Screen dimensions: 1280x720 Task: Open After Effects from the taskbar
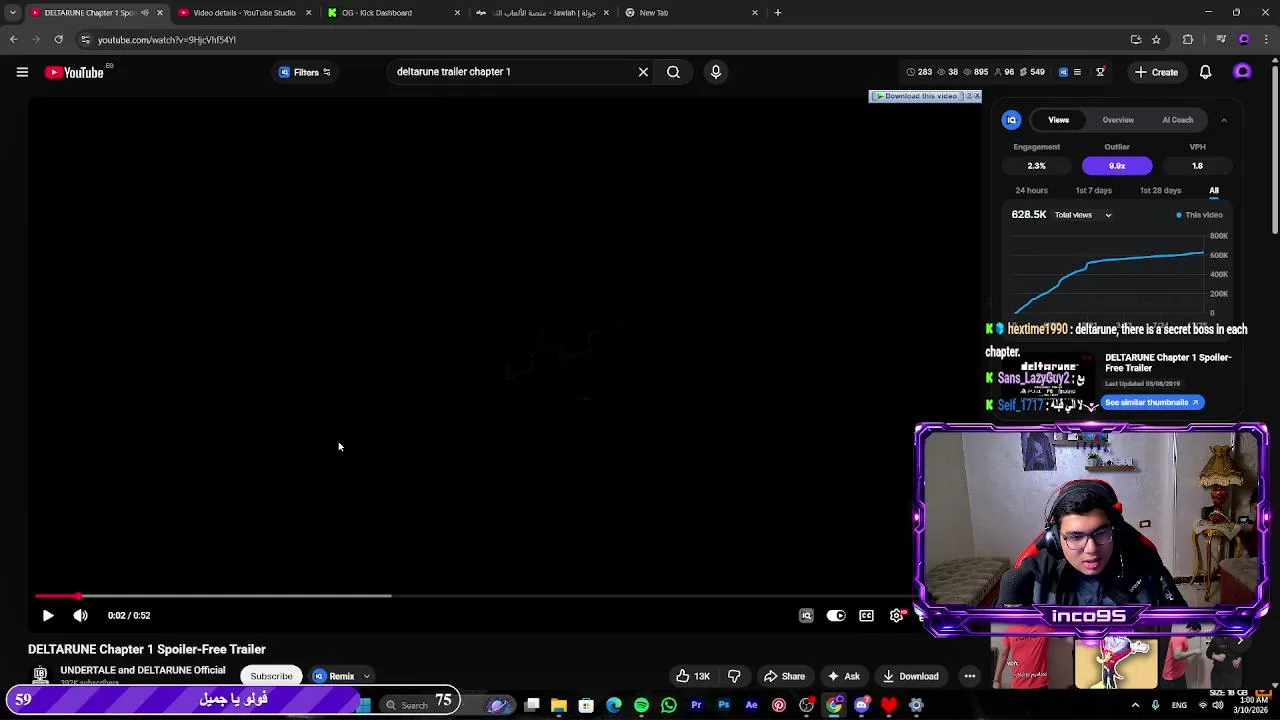coord(751,706)
